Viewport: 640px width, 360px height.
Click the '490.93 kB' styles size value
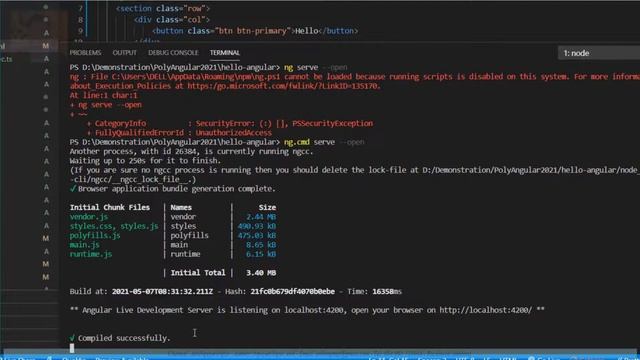[x=257, y=226]
